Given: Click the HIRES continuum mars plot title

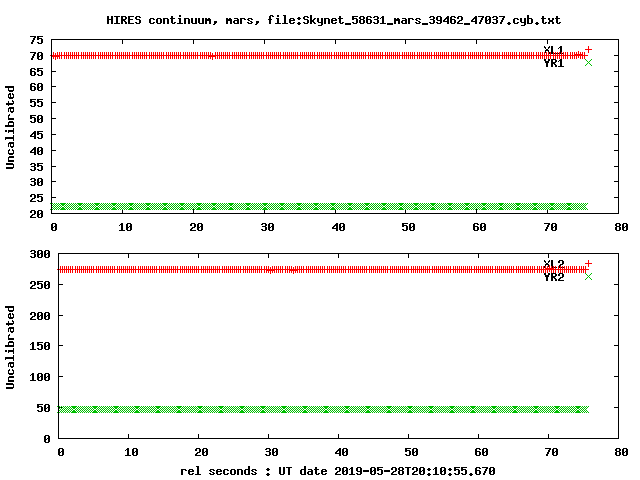Looking at the screenshot, I should (x=333, y=20).
